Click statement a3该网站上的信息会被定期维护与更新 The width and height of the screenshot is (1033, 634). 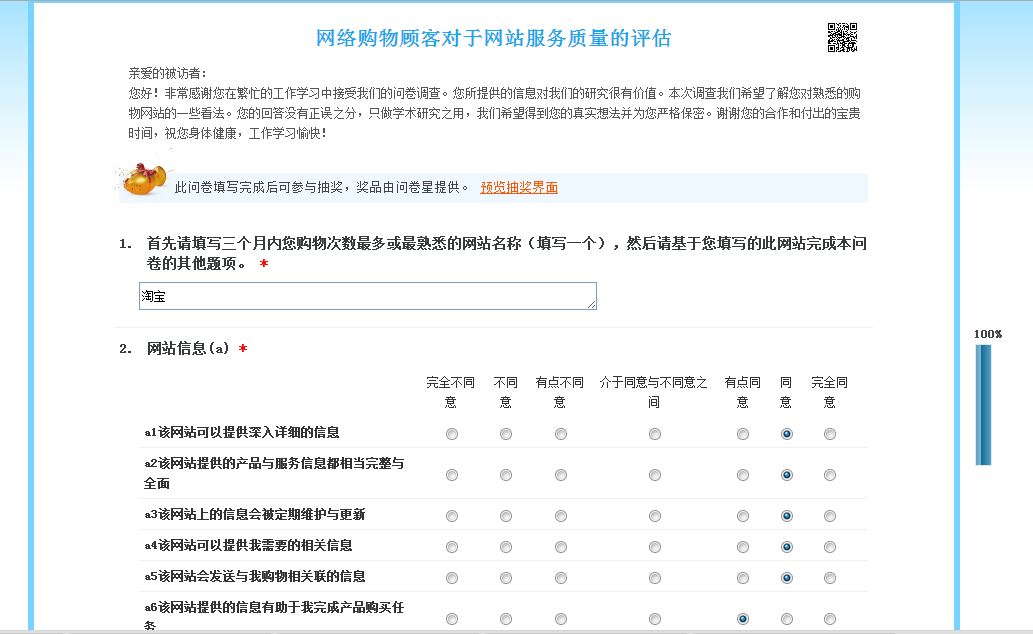255,514
